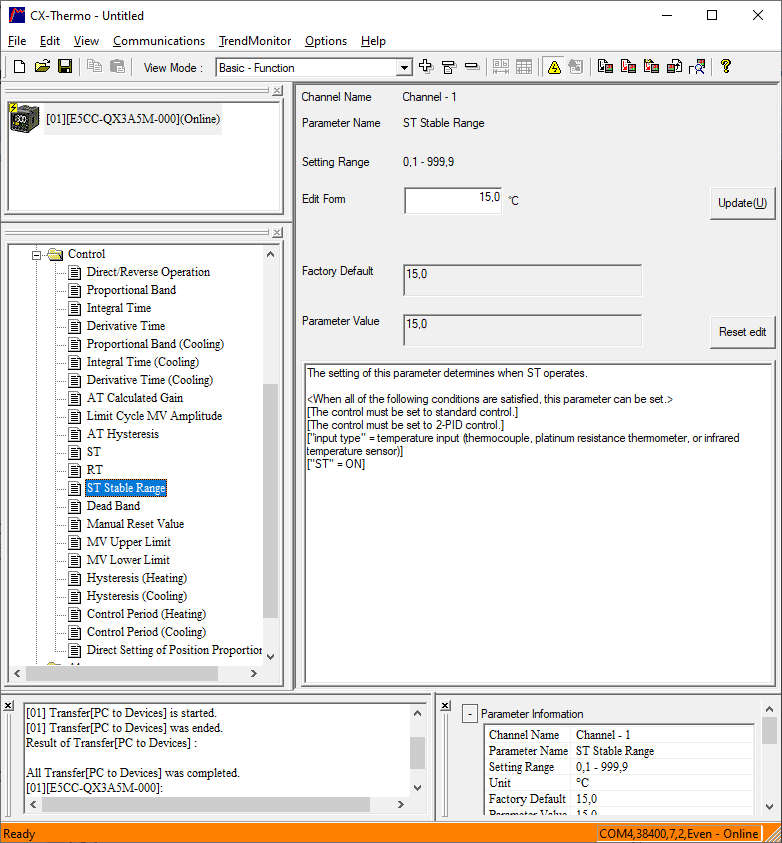The image size is (782, 843).
Task: Click the Edit Form value field
Action: [453, 200]
